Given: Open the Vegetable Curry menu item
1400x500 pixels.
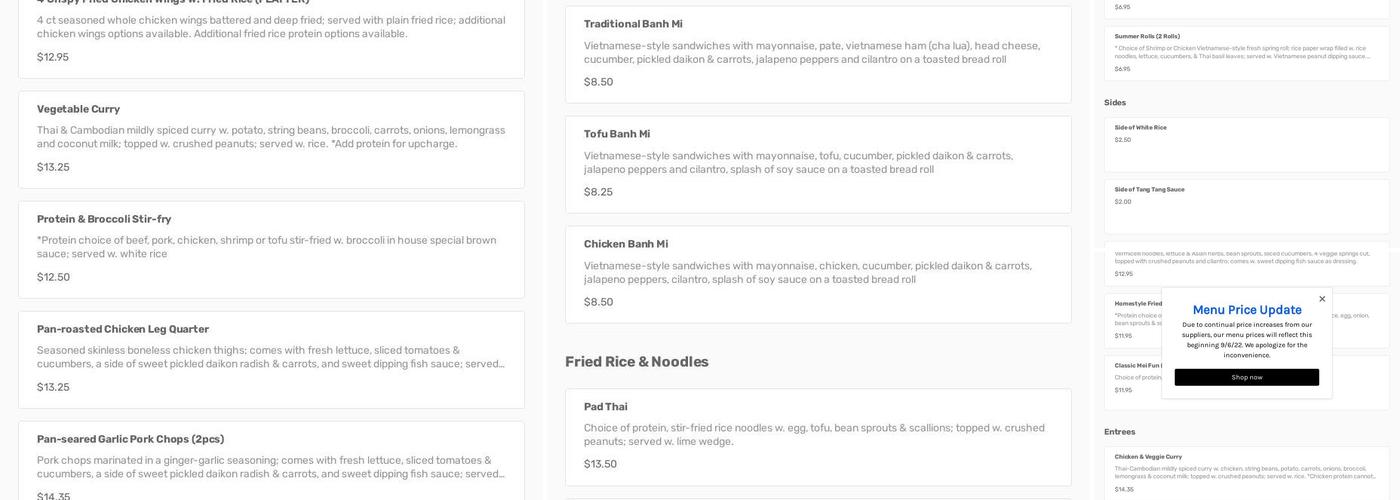Looking at the screenshot, I should pyautogui.click(x=271, y=138).
